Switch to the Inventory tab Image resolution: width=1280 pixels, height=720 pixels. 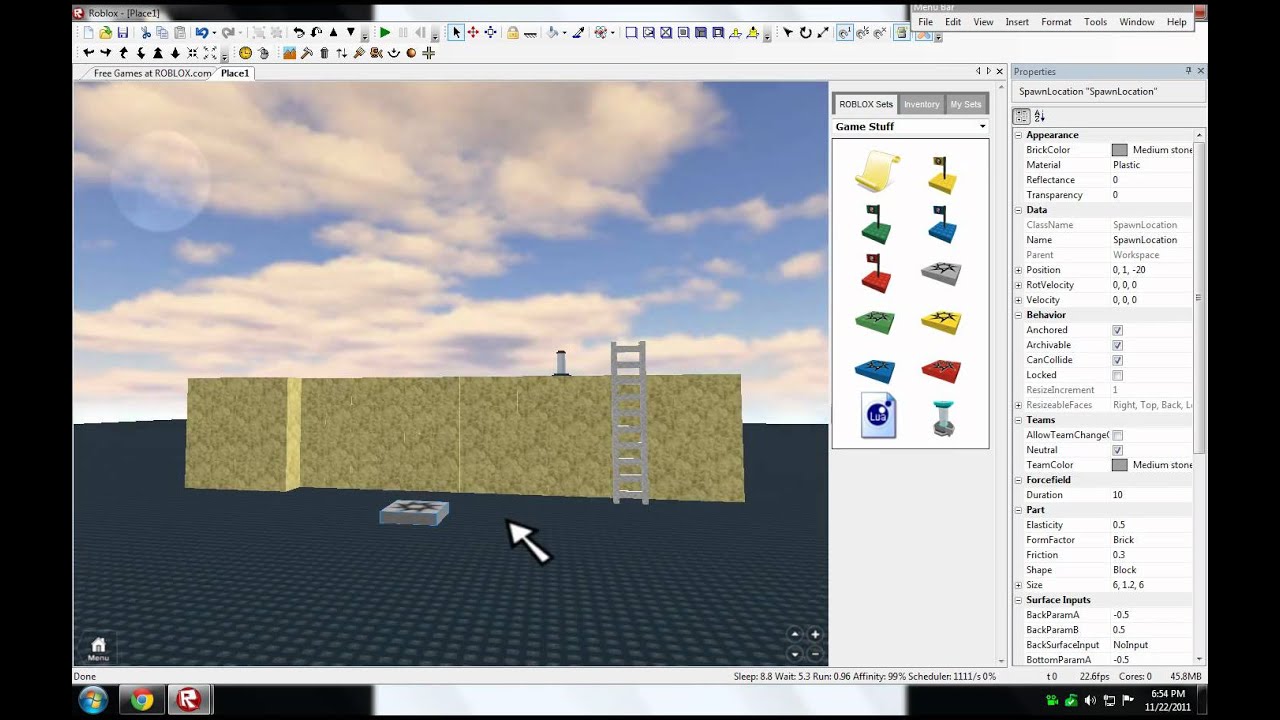[x=921, y=104]
